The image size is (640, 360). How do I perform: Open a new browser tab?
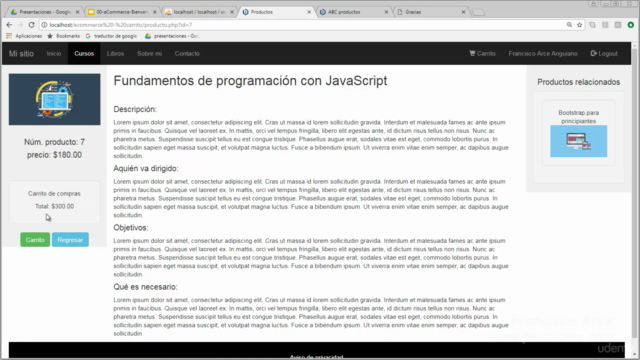coord(478,13)
